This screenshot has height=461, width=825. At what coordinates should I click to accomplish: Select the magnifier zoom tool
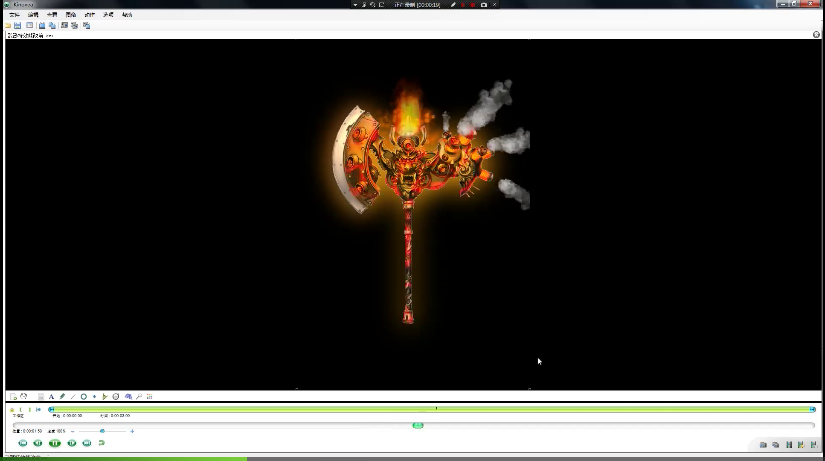coord(139,396)
